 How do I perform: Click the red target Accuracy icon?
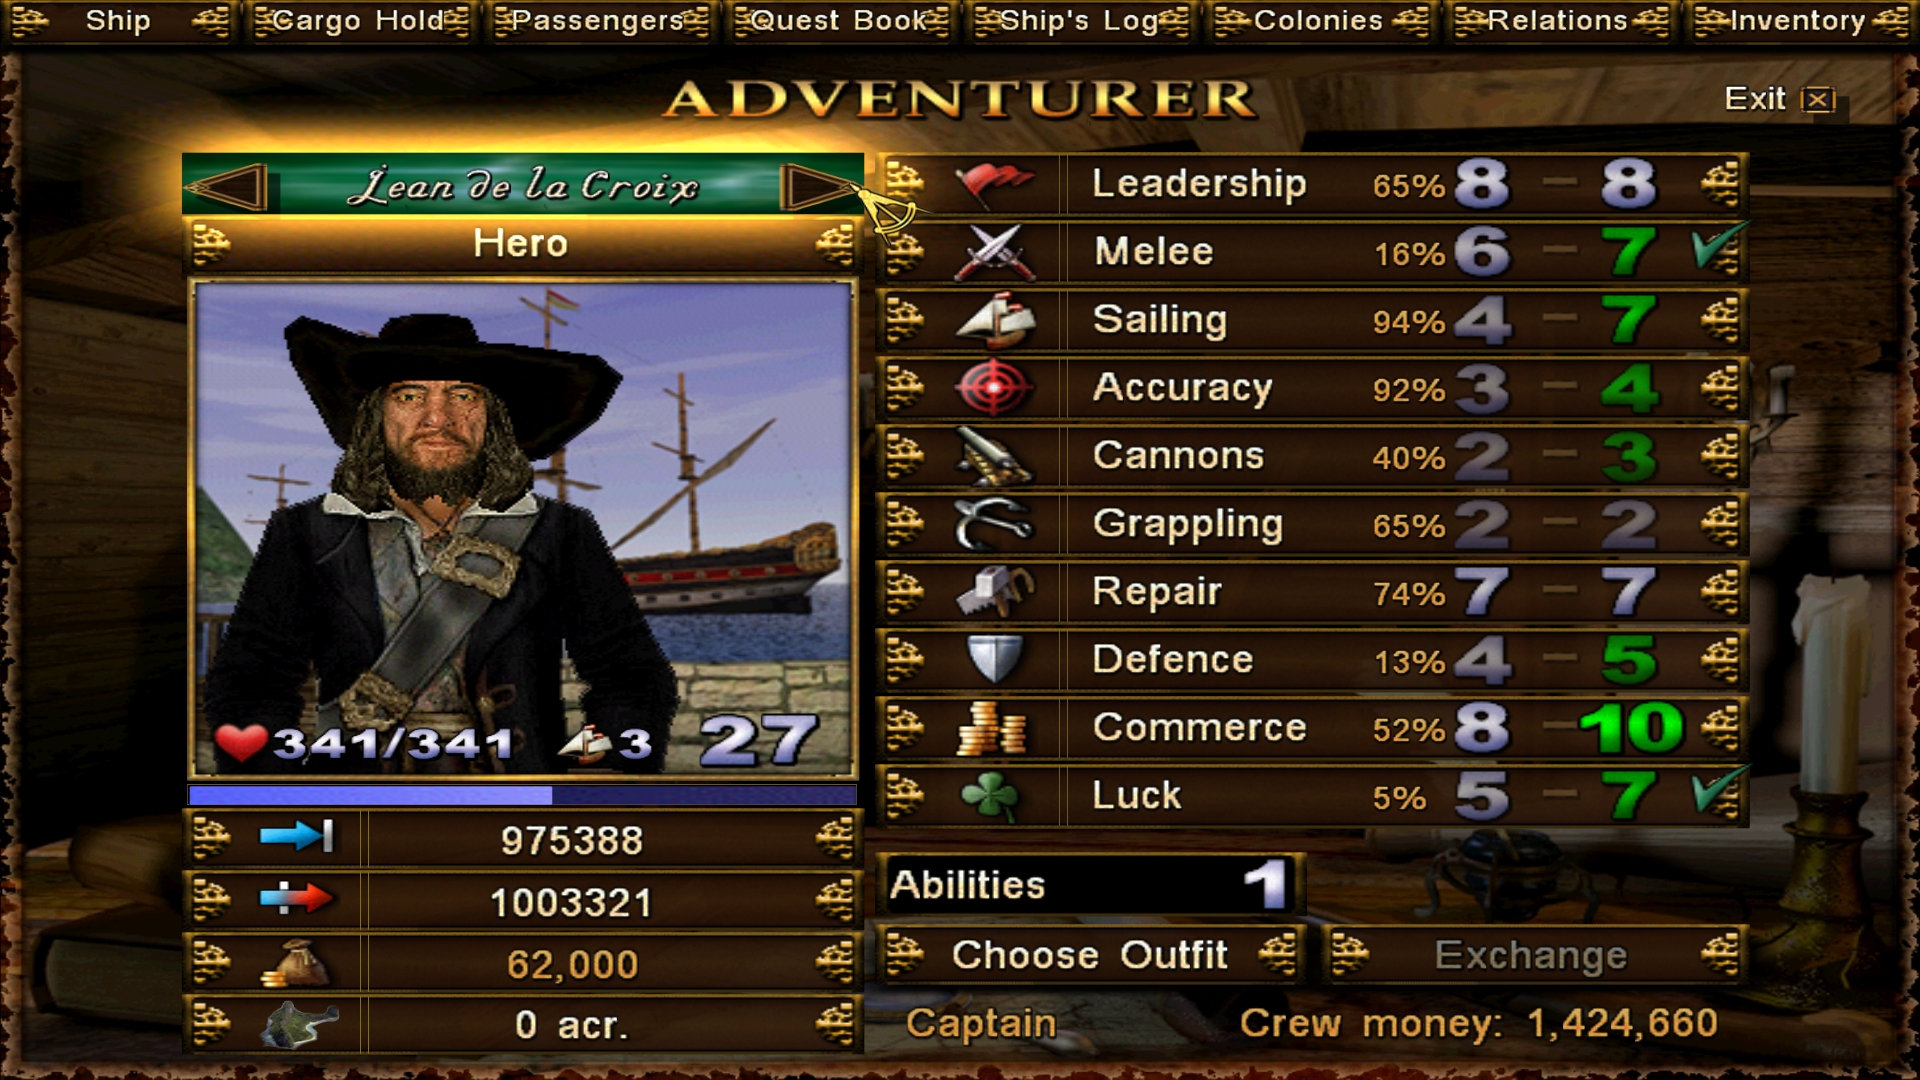(994, 388)
